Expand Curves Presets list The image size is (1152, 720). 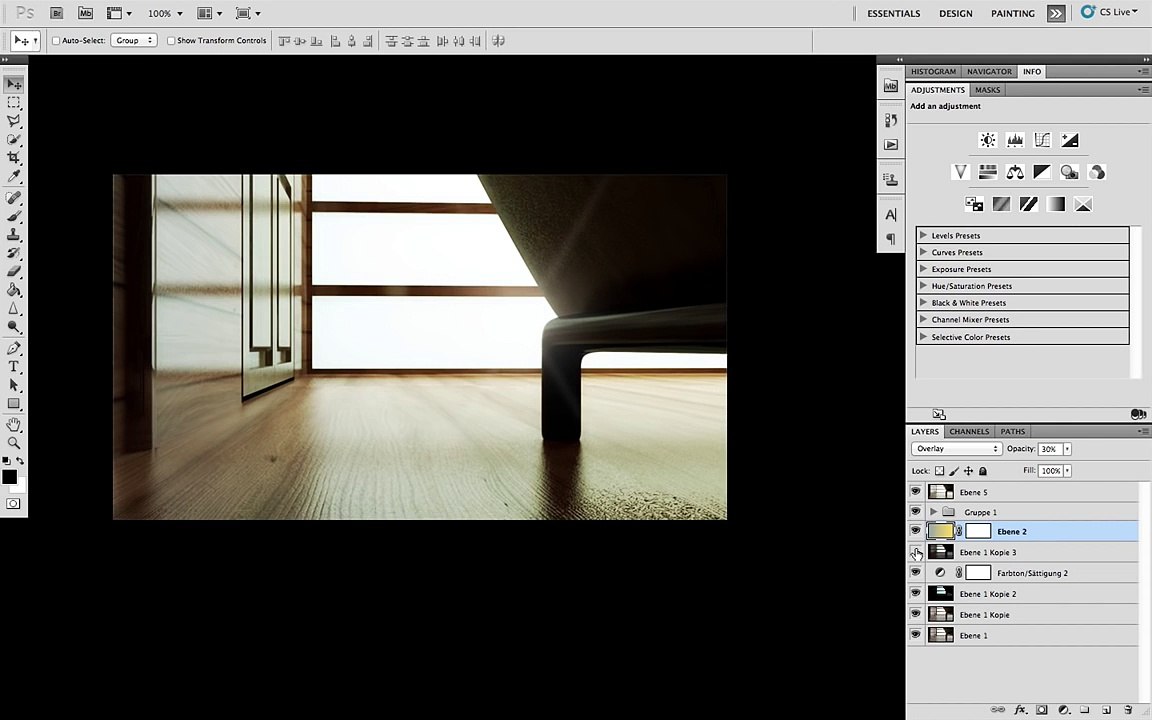click(924, 252)
